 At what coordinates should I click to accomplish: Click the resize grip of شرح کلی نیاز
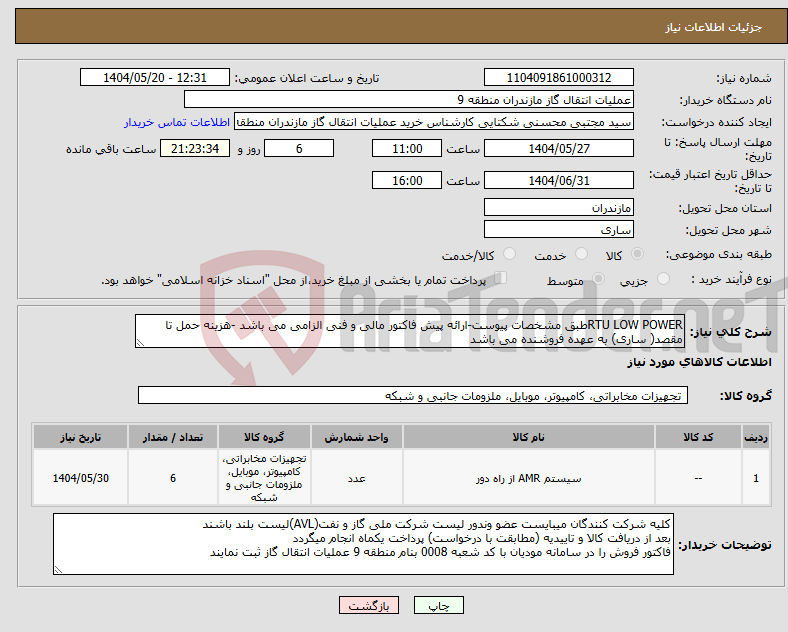click(140, 343)
